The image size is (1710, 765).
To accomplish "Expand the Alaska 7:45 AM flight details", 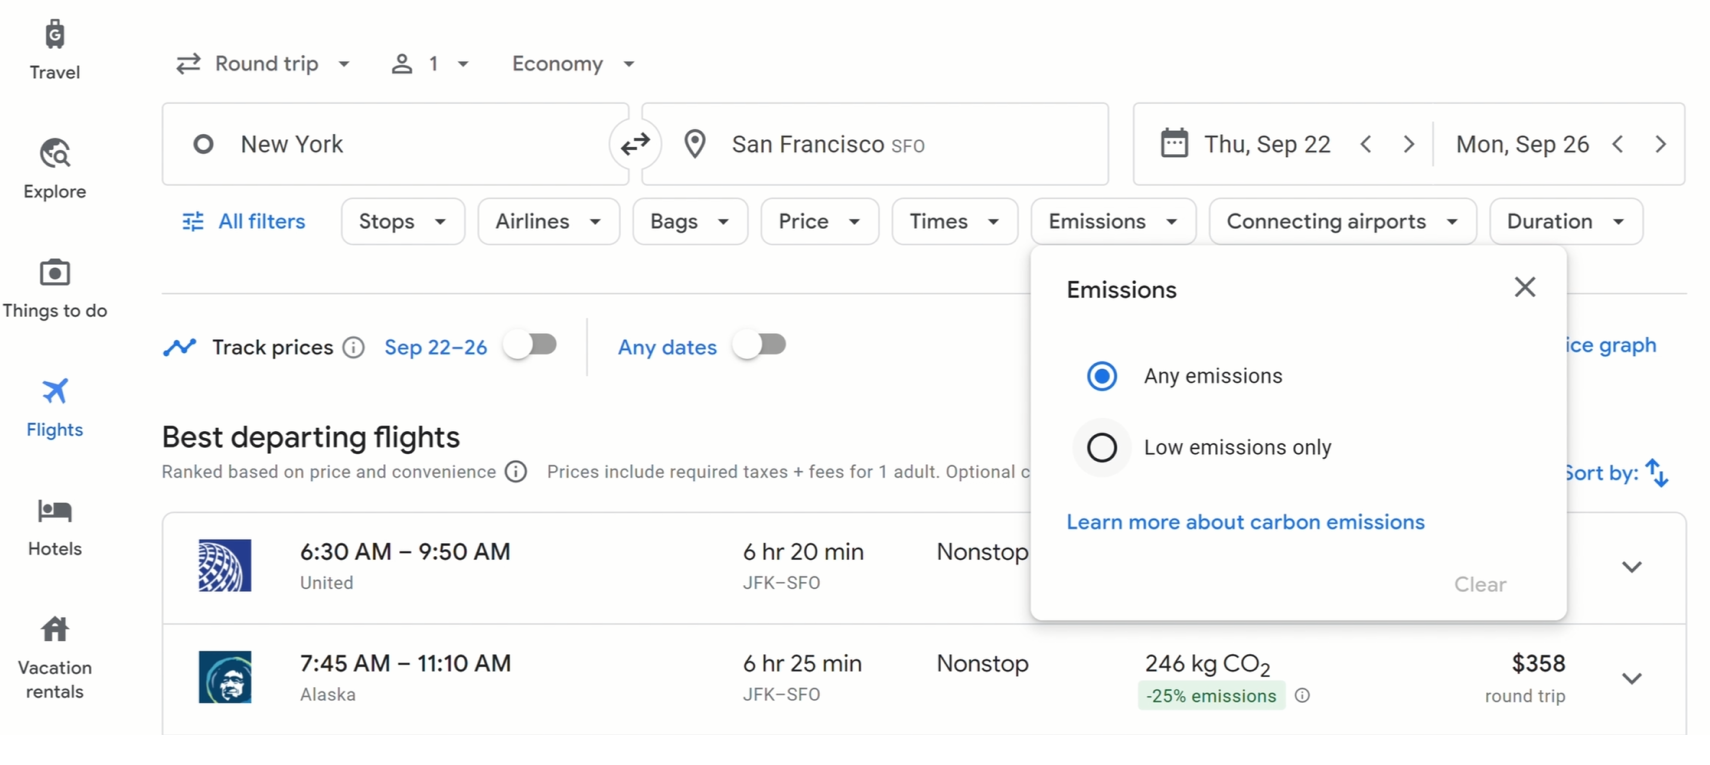I will tap(1632, 678).
